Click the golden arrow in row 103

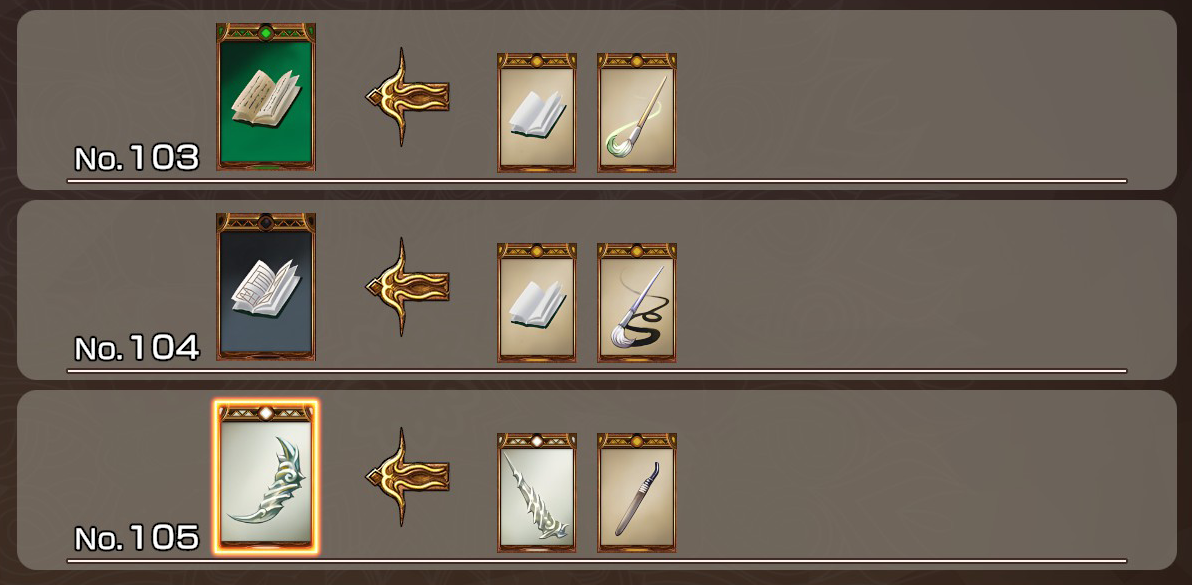coord(407,96)
